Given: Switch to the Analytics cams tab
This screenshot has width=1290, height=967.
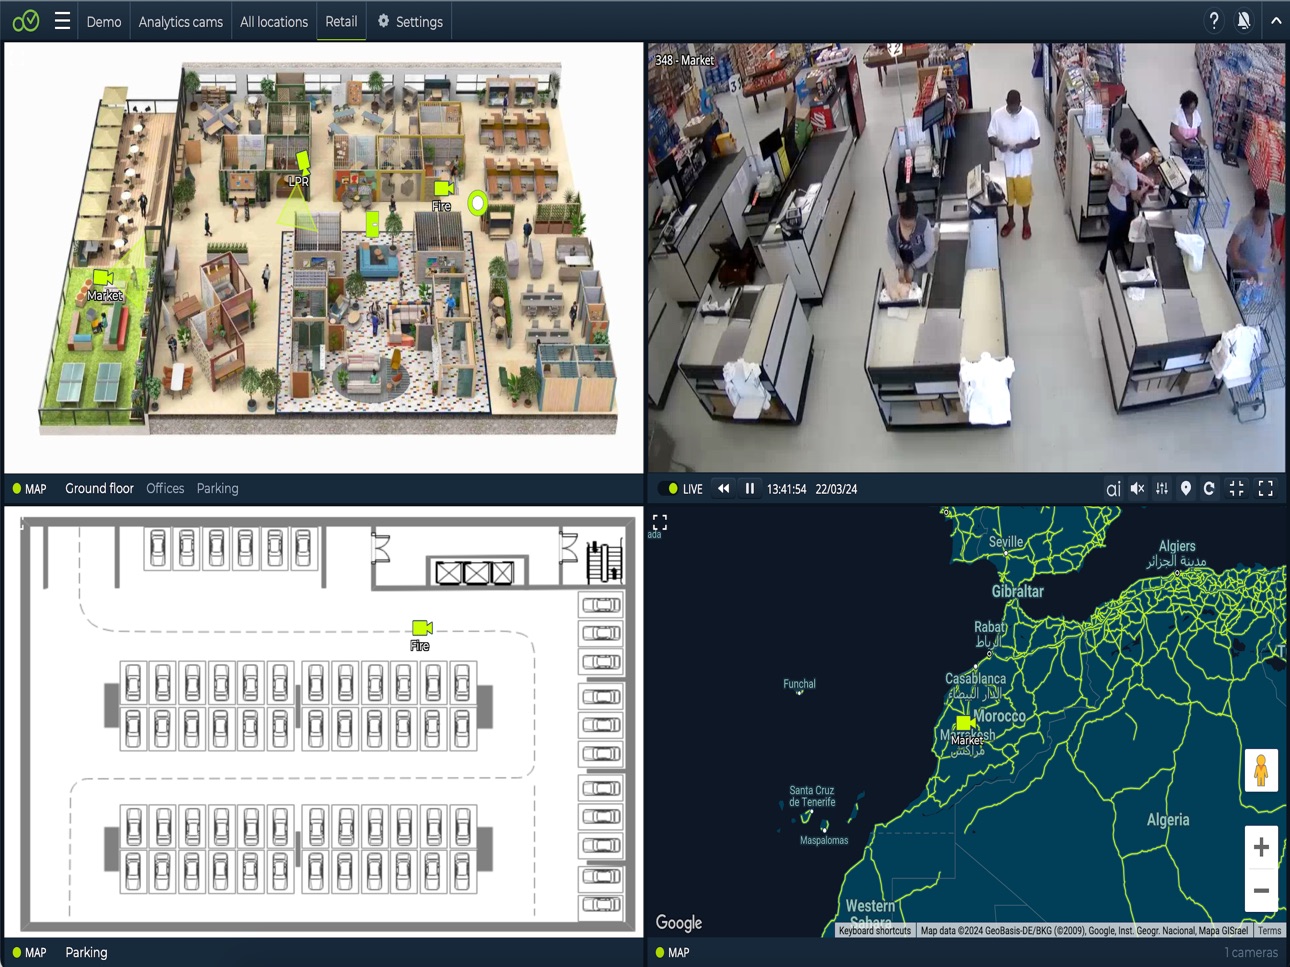Looking at the screenshot, I should tap(180, 21).
